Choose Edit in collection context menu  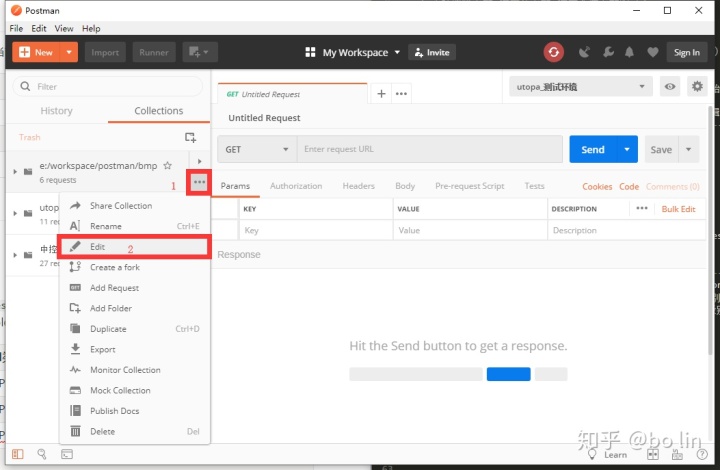pos(135,247)
